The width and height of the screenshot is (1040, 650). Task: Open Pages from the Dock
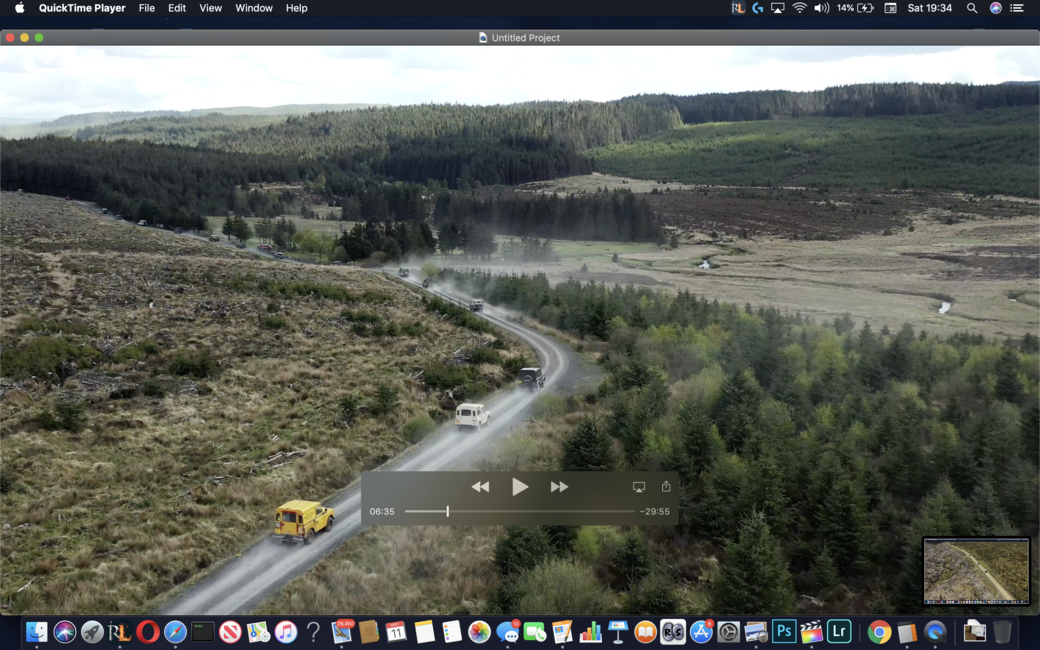562,631
